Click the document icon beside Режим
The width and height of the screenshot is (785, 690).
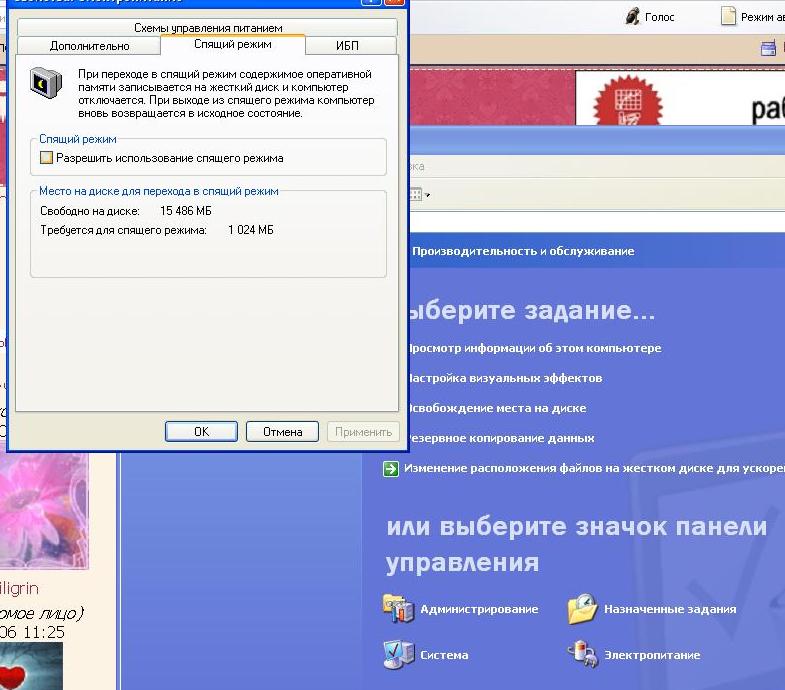tap(728, 17)
